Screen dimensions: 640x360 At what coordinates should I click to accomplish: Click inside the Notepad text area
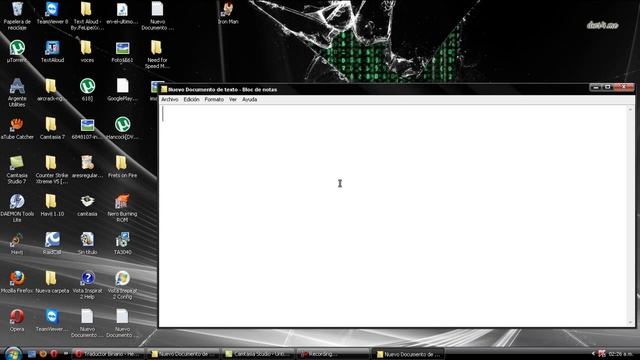[x=393, y=216]
